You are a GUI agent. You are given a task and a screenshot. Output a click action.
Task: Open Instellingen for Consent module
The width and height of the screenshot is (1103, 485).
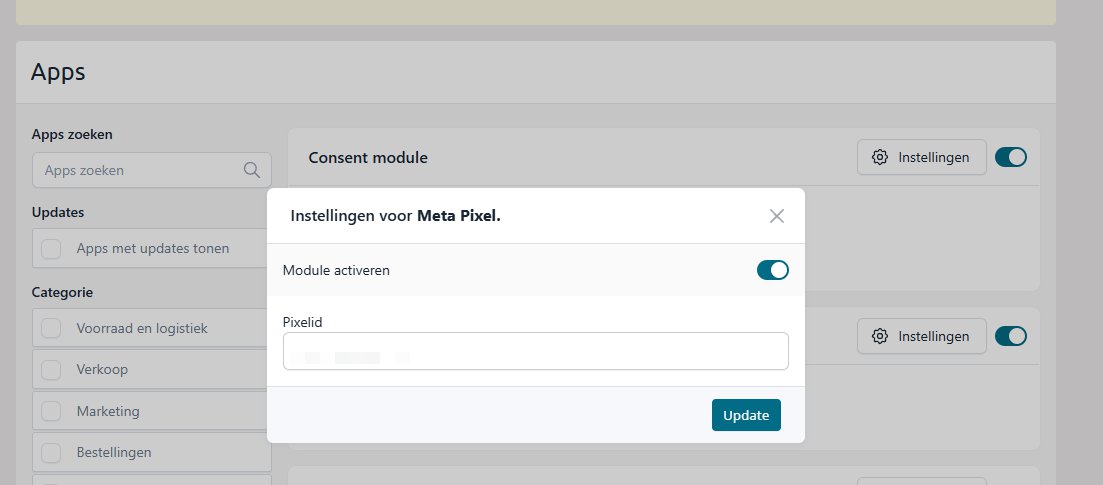(x=921, y=157)
